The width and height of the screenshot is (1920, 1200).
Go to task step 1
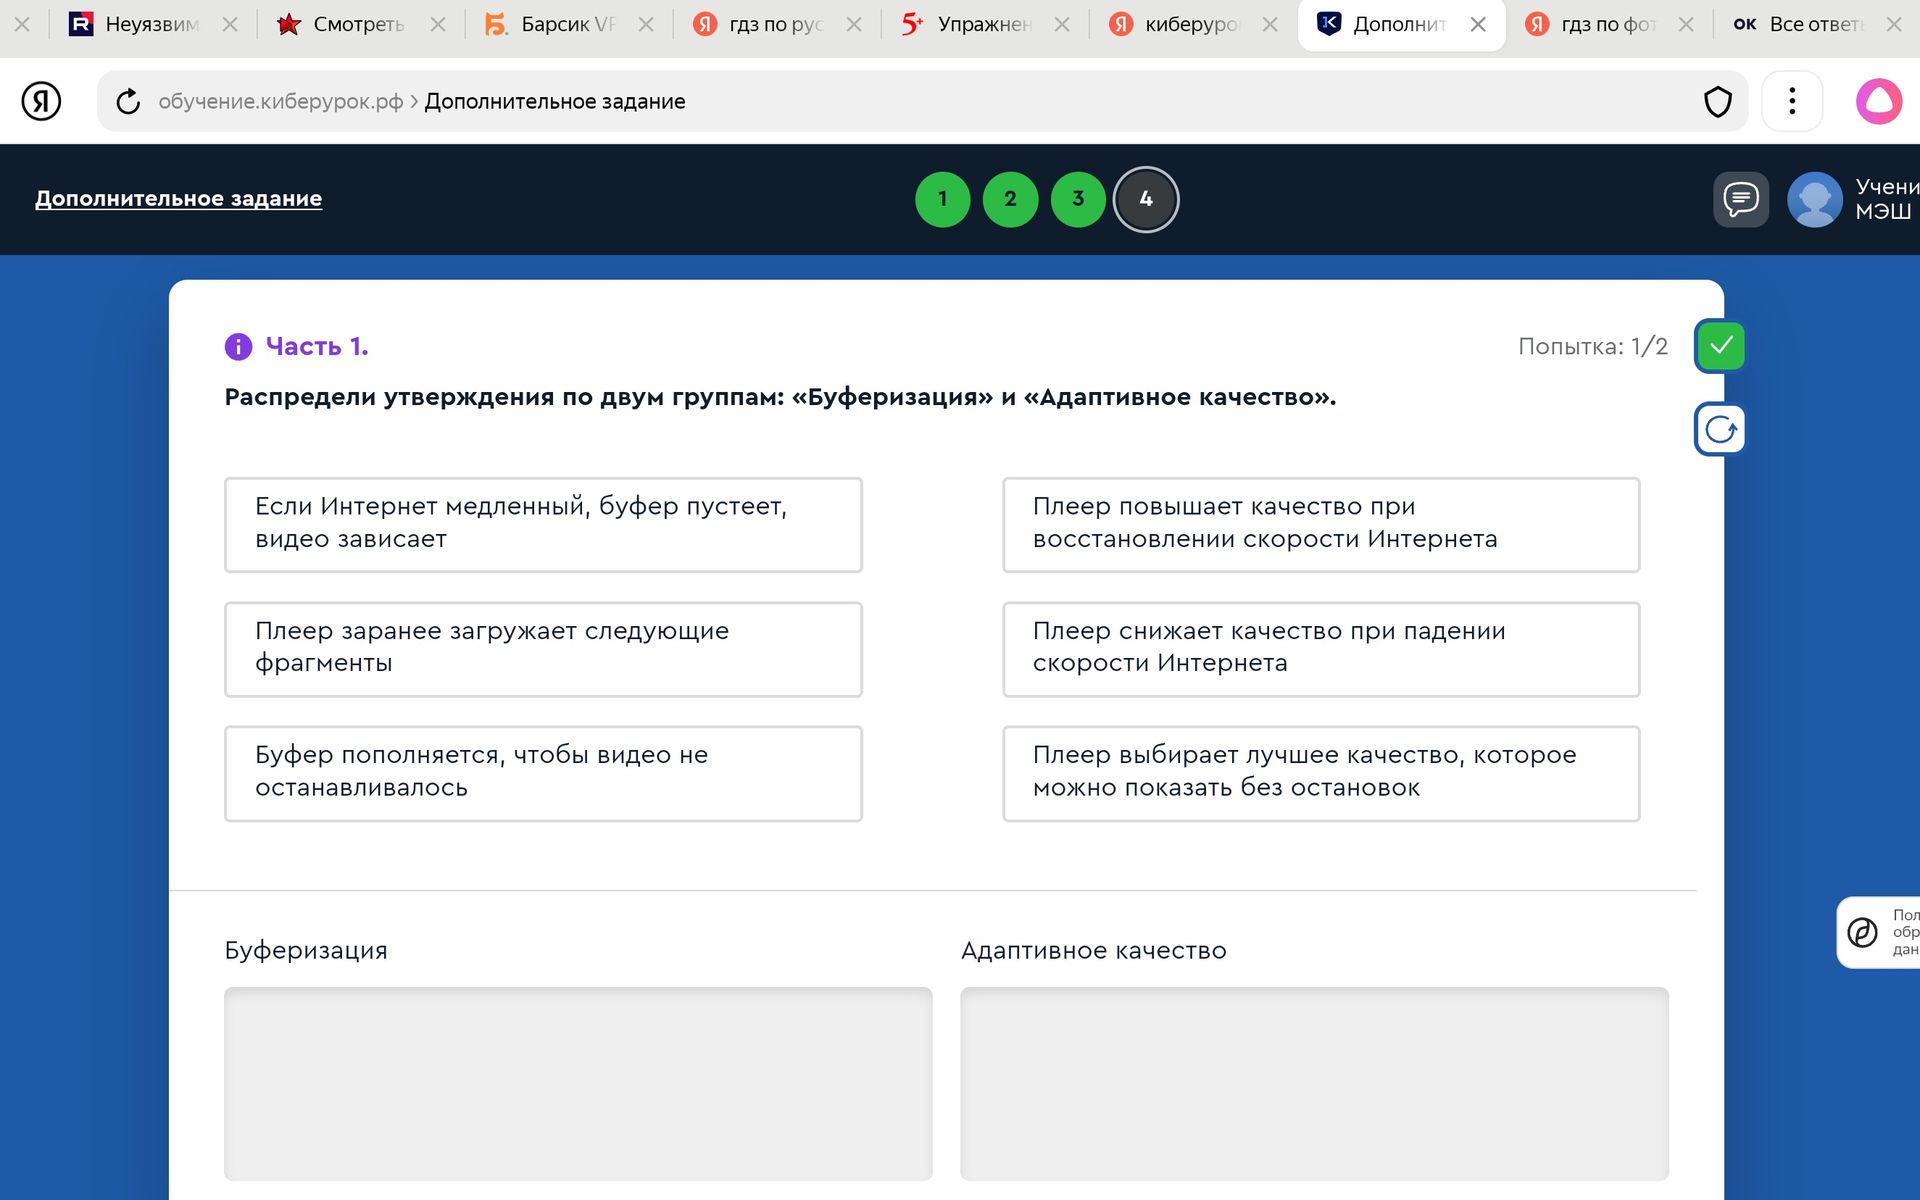click(942, 199)
